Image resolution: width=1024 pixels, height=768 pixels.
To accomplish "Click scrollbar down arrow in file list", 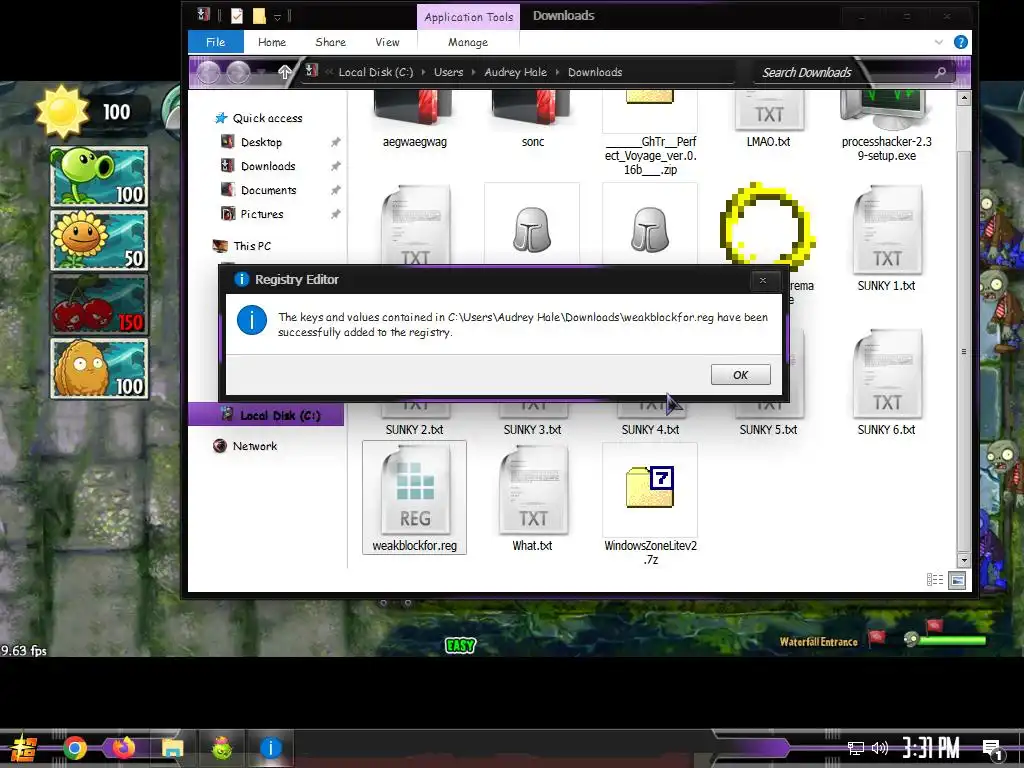I will tap(964, 560).
